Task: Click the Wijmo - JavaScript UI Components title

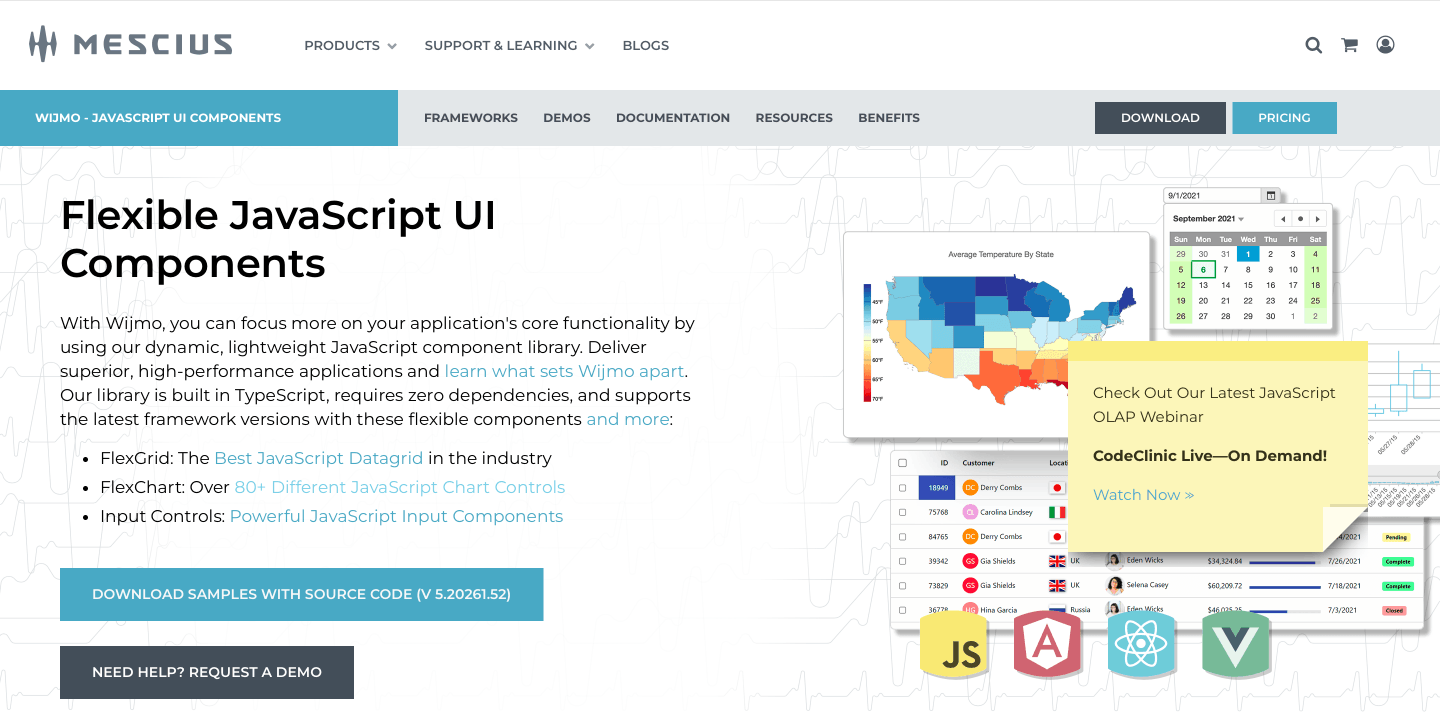Action: (x=158, y=118)
